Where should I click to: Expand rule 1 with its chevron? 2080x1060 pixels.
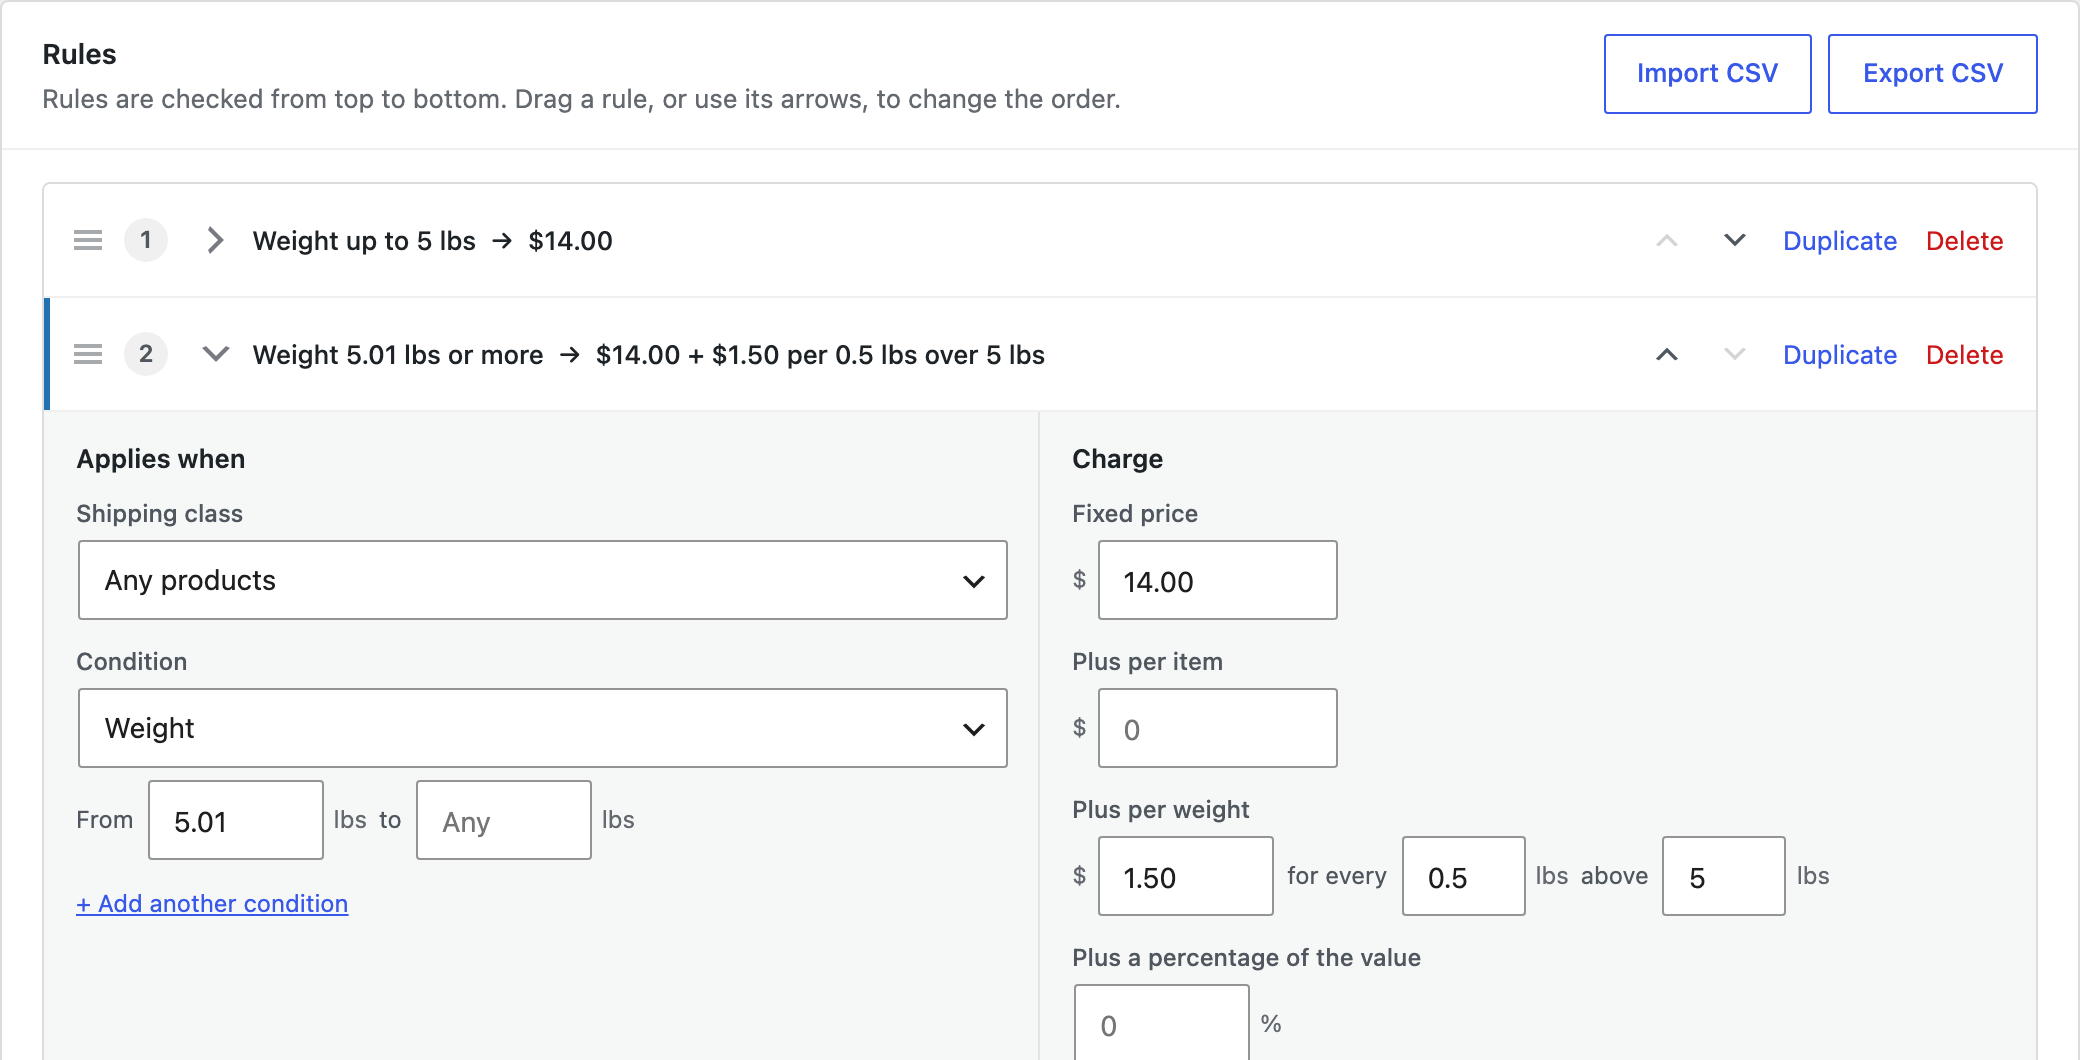215,240
